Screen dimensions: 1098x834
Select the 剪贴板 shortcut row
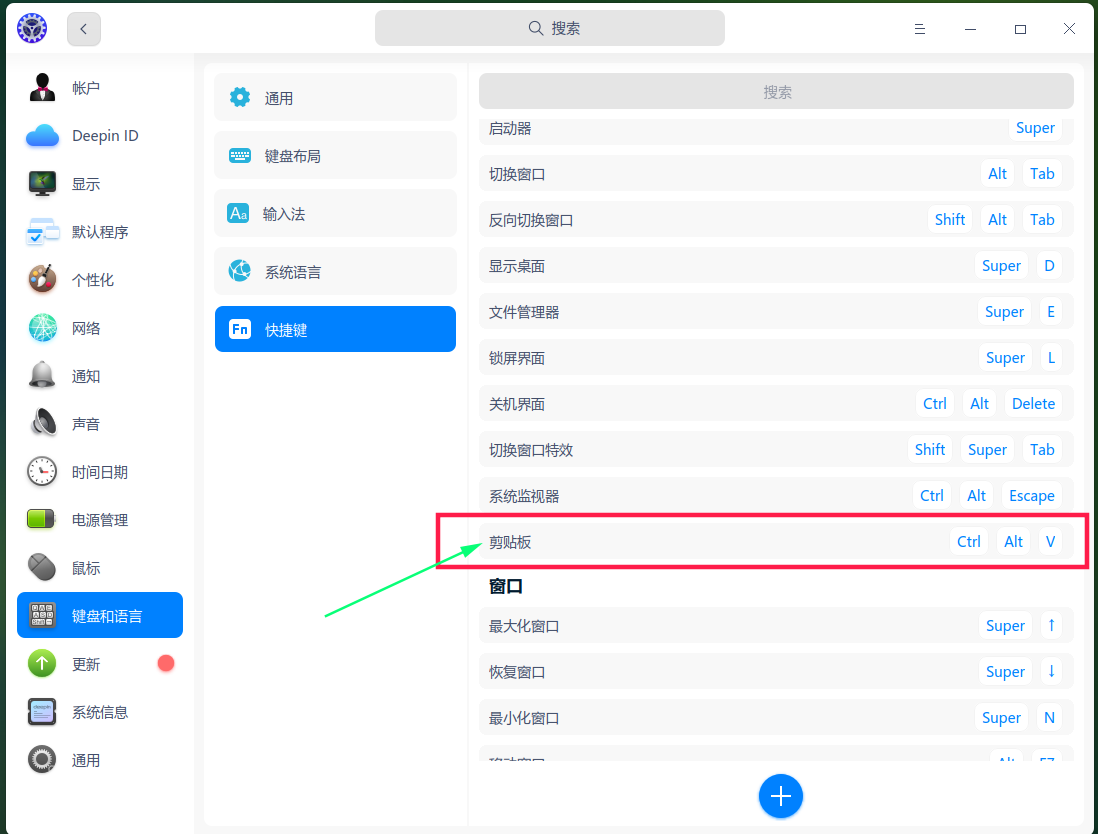click(x=776, y=542)
